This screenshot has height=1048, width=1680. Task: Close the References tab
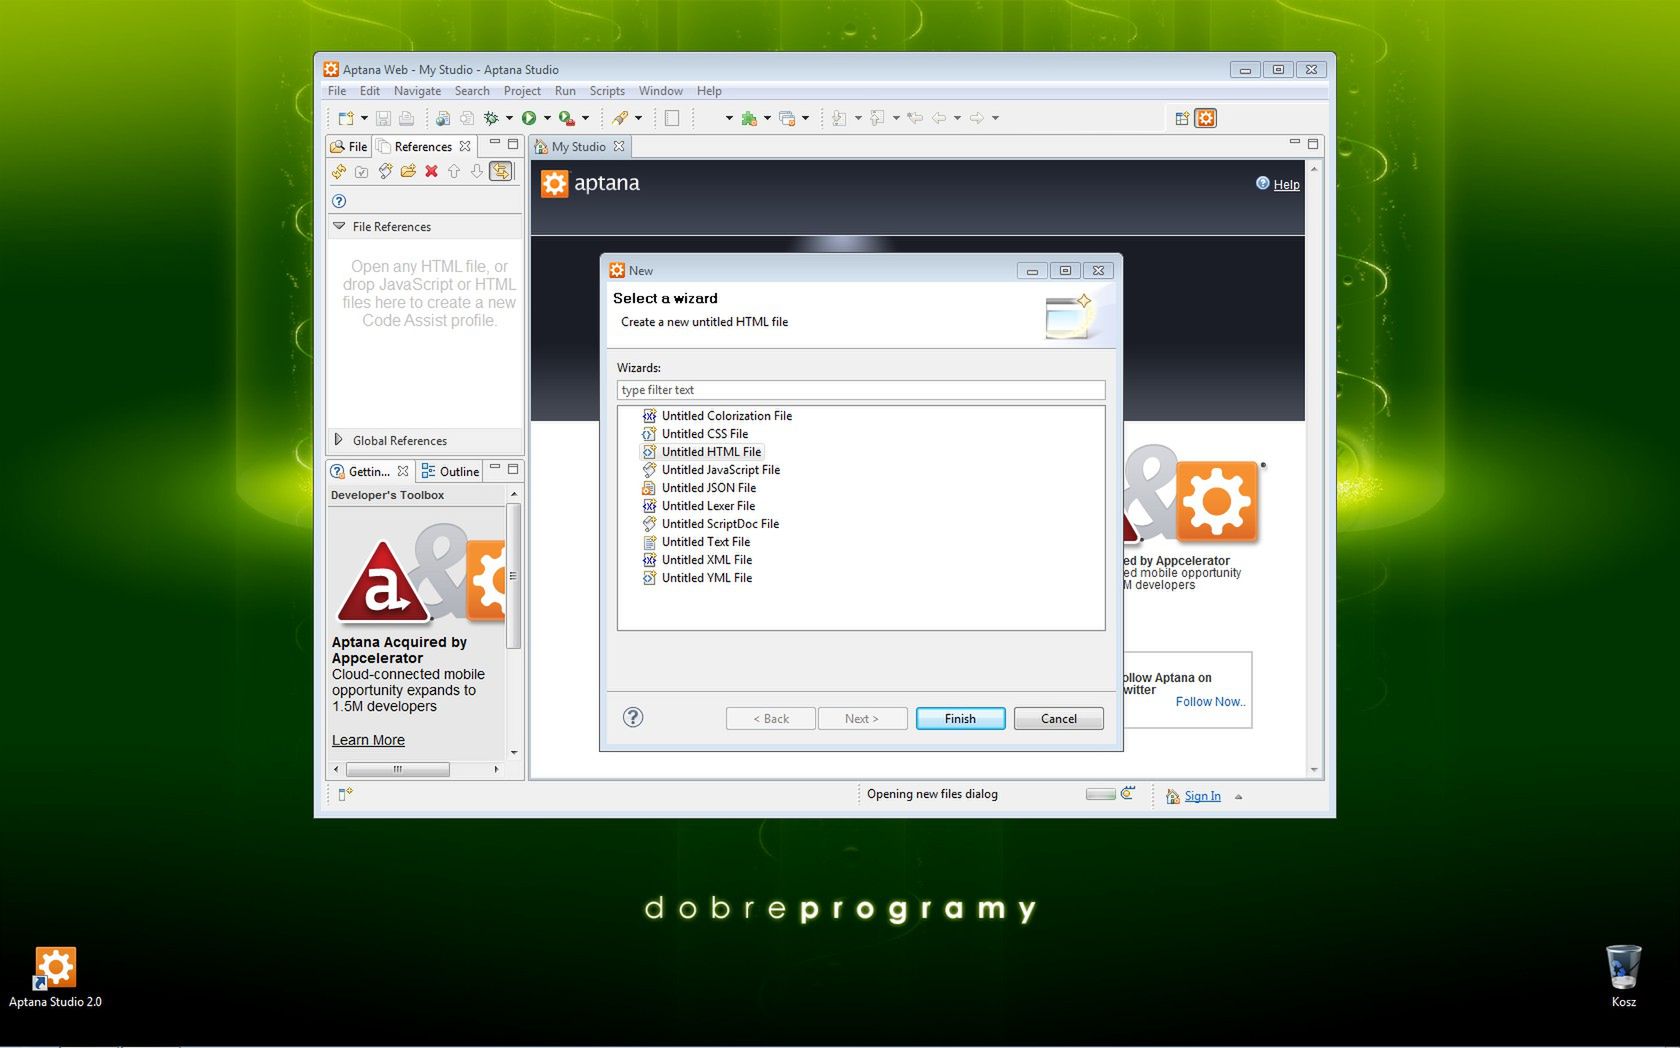465,146
